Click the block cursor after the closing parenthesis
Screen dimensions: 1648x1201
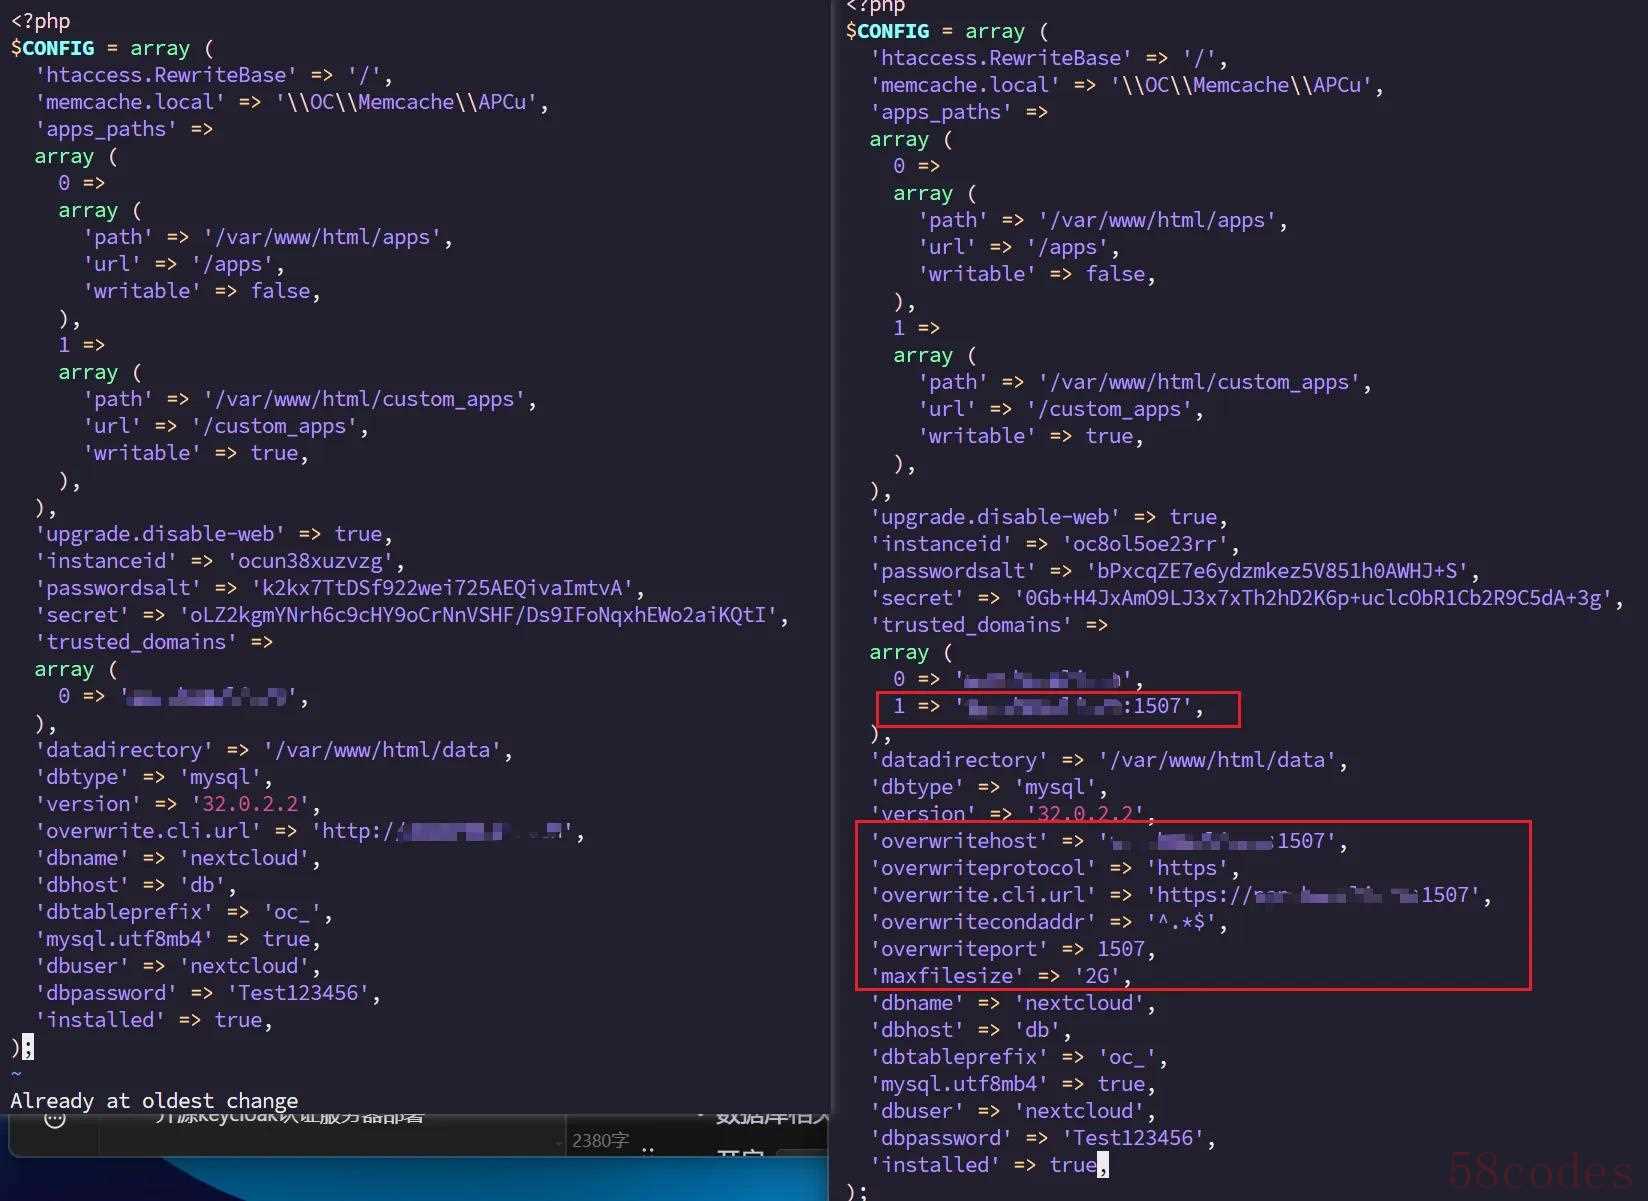coord(28,1047)
